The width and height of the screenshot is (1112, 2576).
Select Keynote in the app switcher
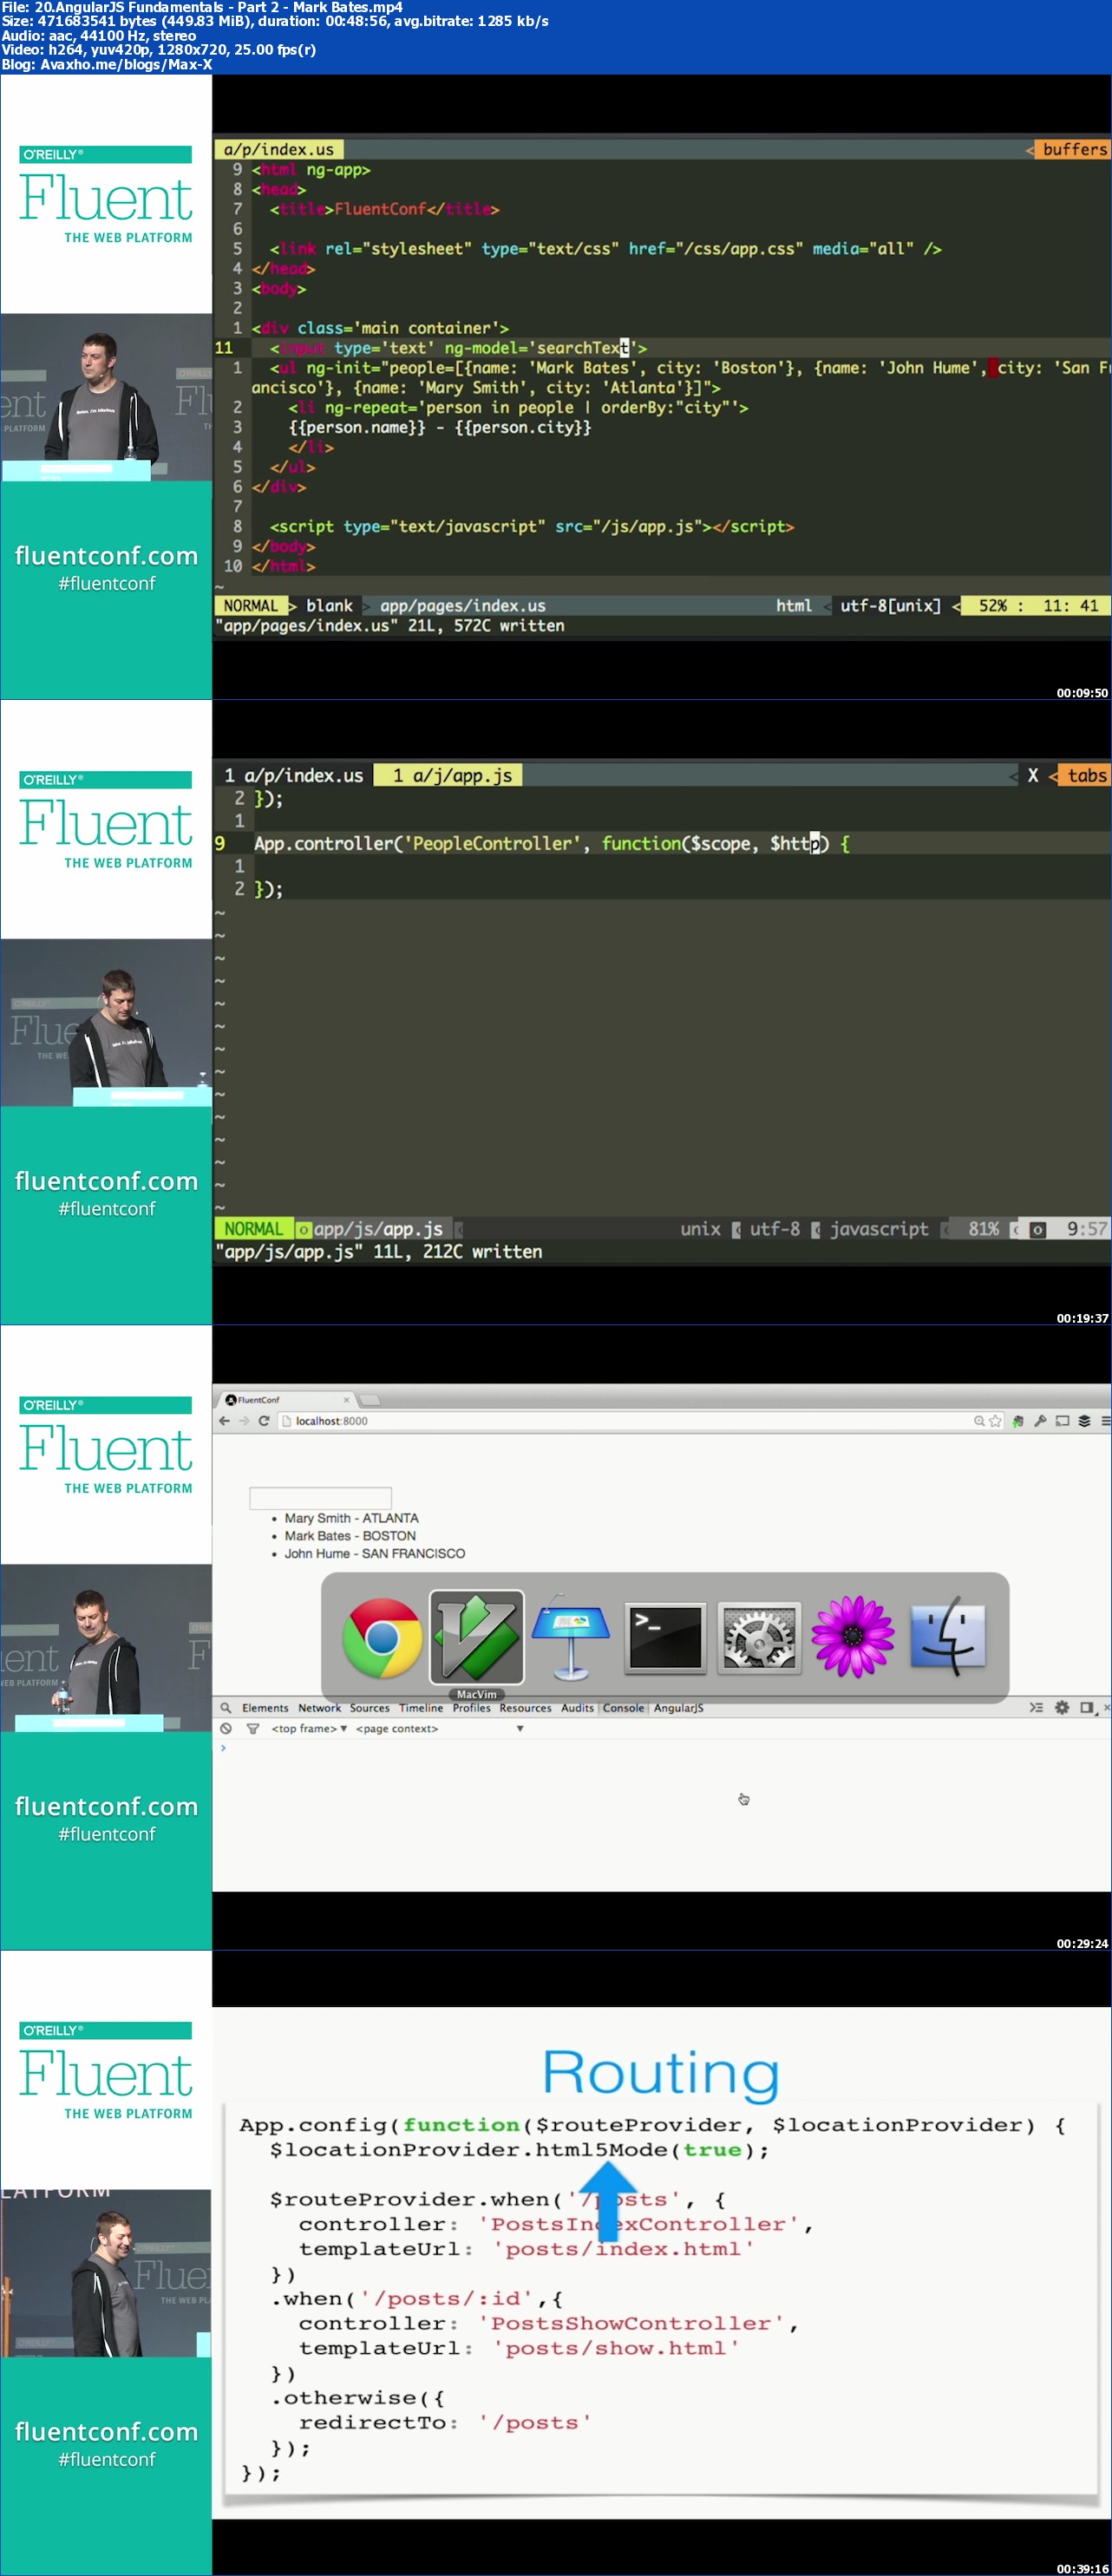point(571,1637)
